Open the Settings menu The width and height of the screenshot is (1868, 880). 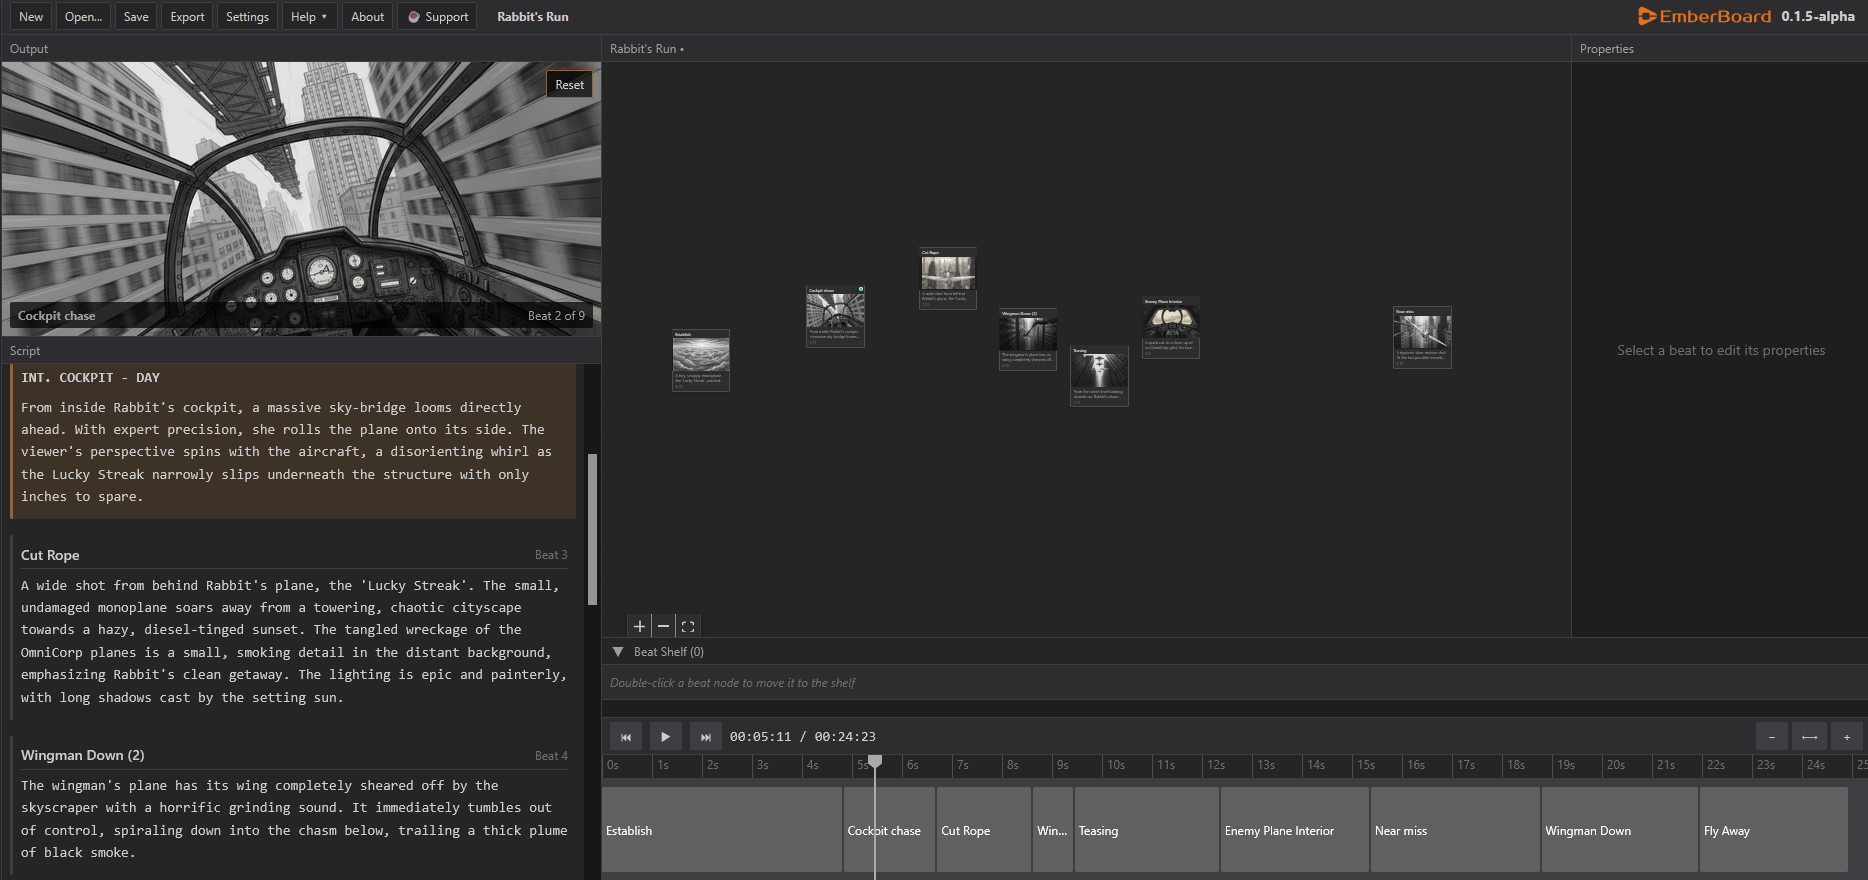(247, 17)
